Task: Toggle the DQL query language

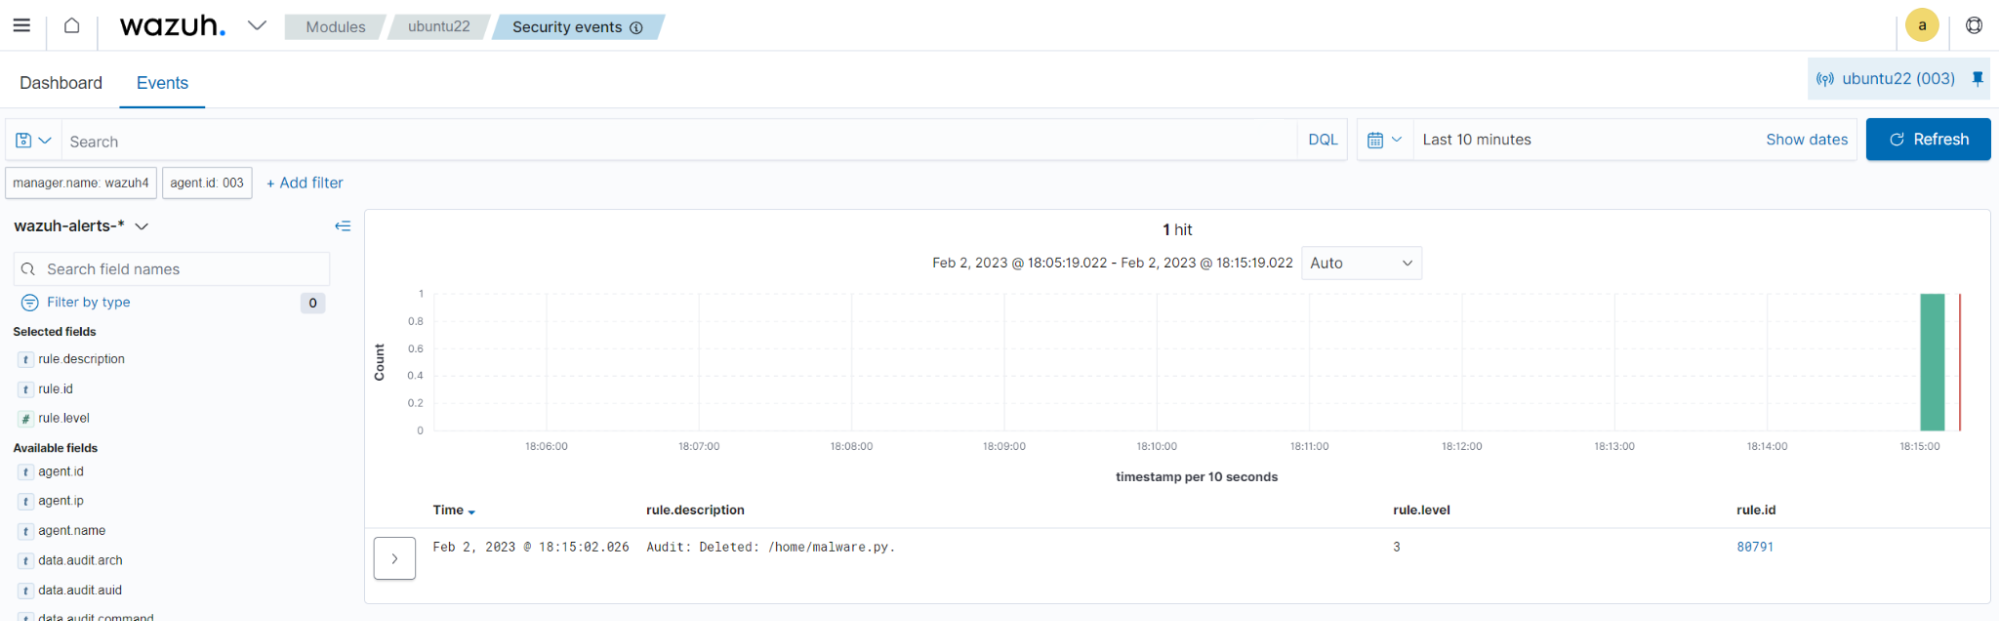Action: [x=1322, y=140]
